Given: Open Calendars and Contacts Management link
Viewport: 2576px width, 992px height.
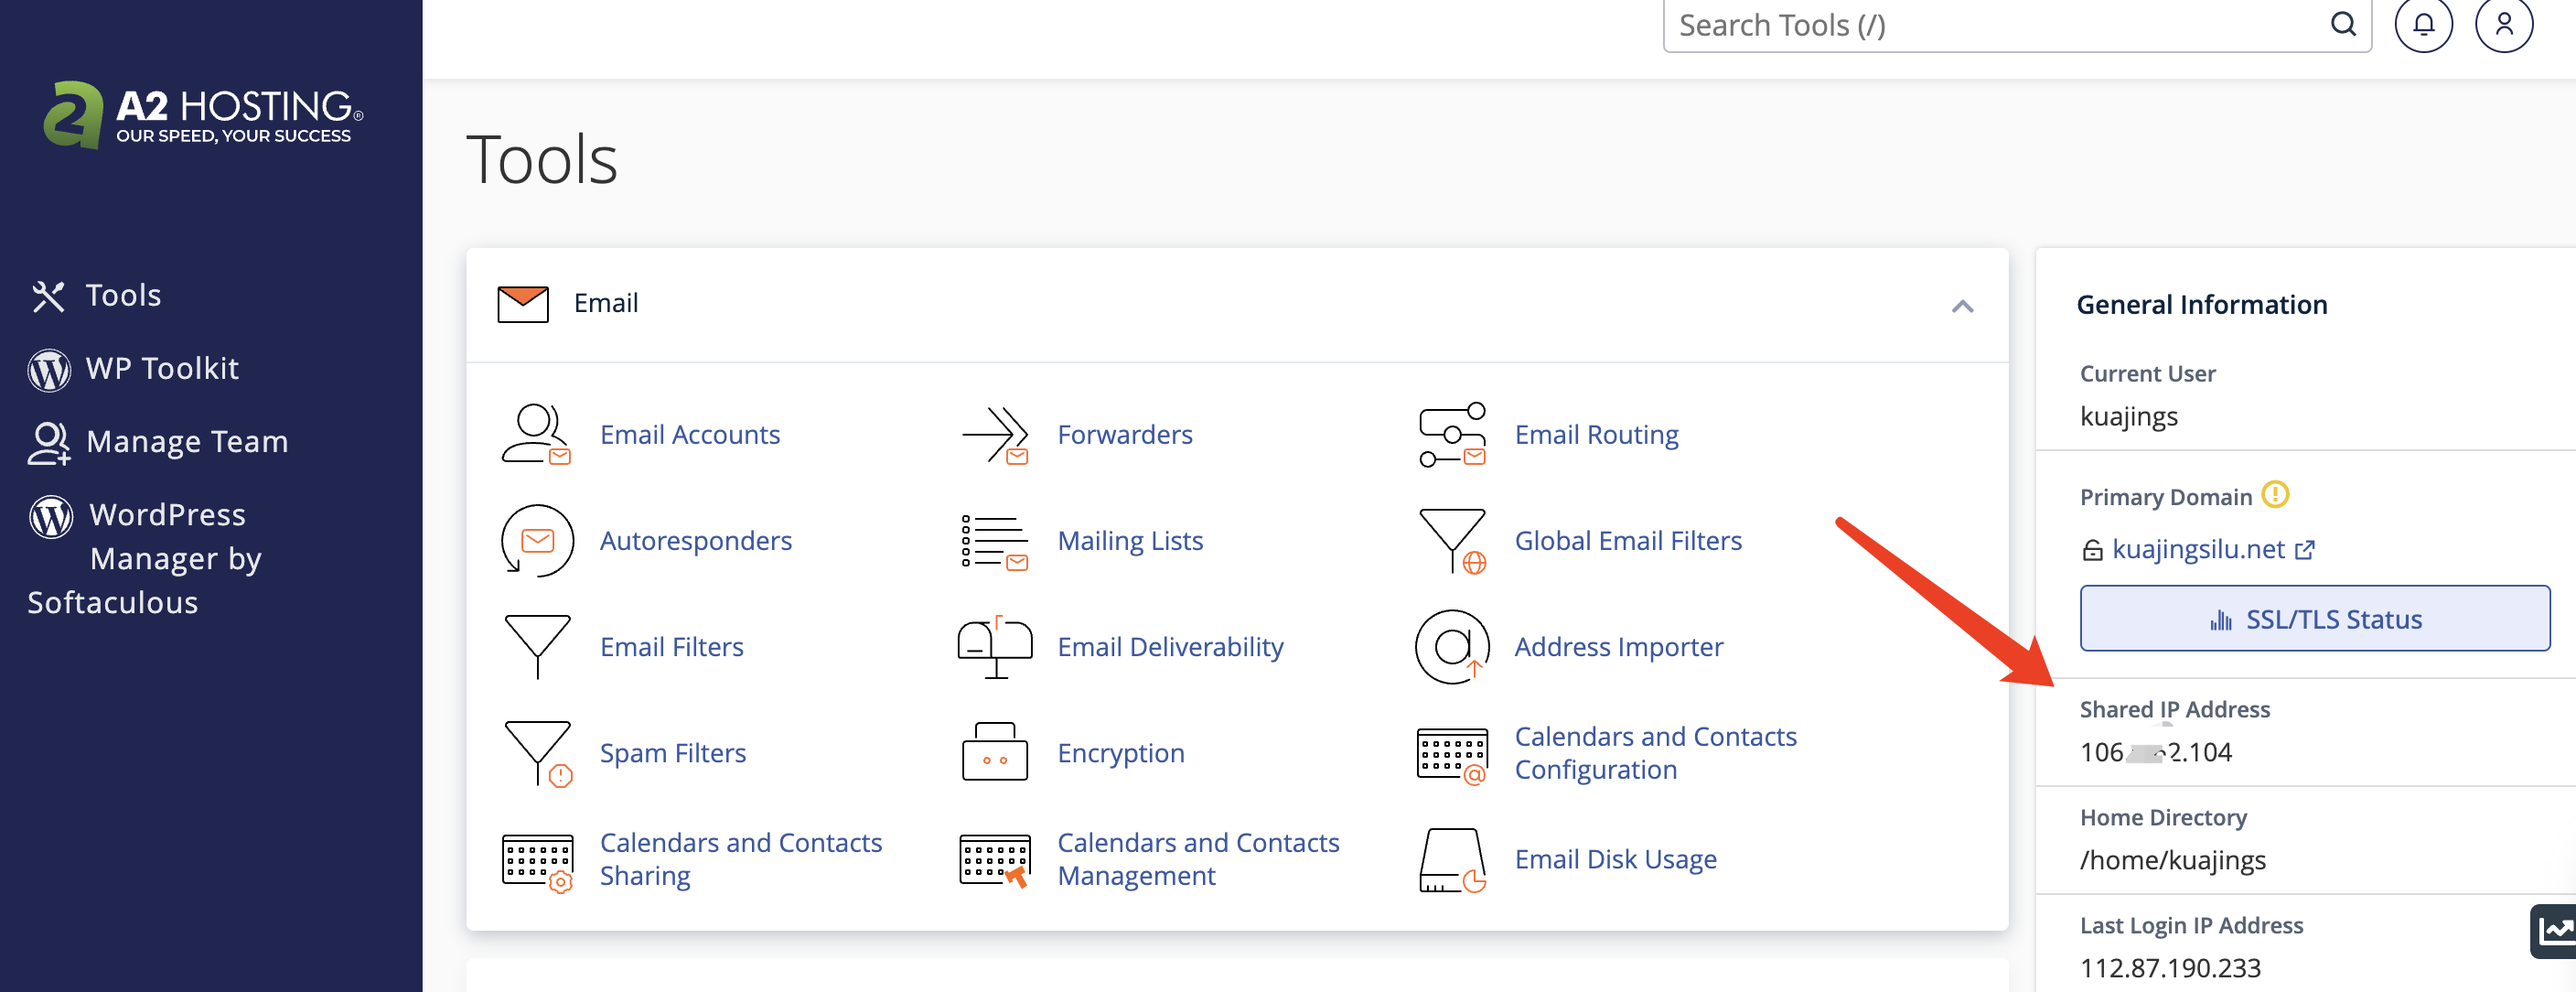Looking at the screenshot, I should pos(1198,859).
